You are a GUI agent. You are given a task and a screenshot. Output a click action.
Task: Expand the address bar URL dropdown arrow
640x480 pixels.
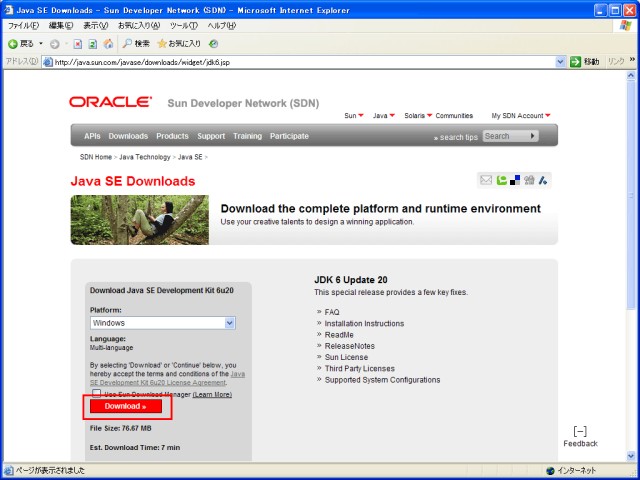(560, 62)
